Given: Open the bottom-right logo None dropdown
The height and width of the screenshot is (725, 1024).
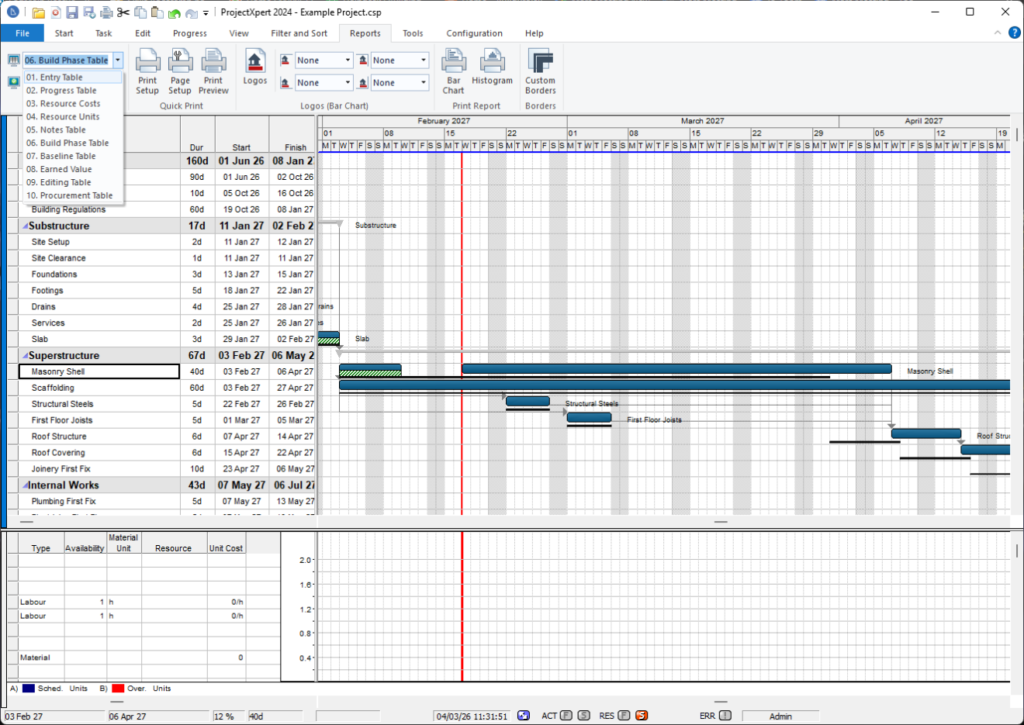Looking at the screenshot, I should pyautogui.click(x=423, y=83).
